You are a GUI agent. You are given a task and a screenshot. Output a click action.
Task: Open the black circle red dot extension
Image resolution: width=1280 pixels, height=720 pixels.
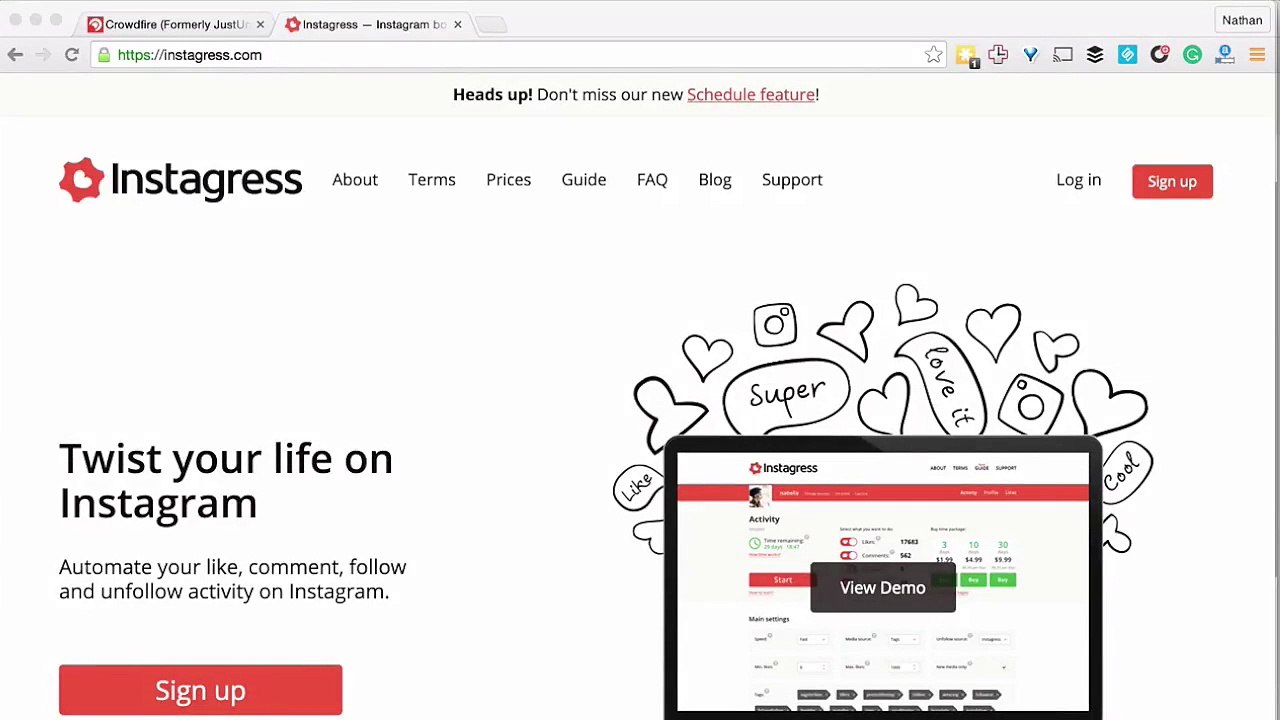[x=1160, y=55]
